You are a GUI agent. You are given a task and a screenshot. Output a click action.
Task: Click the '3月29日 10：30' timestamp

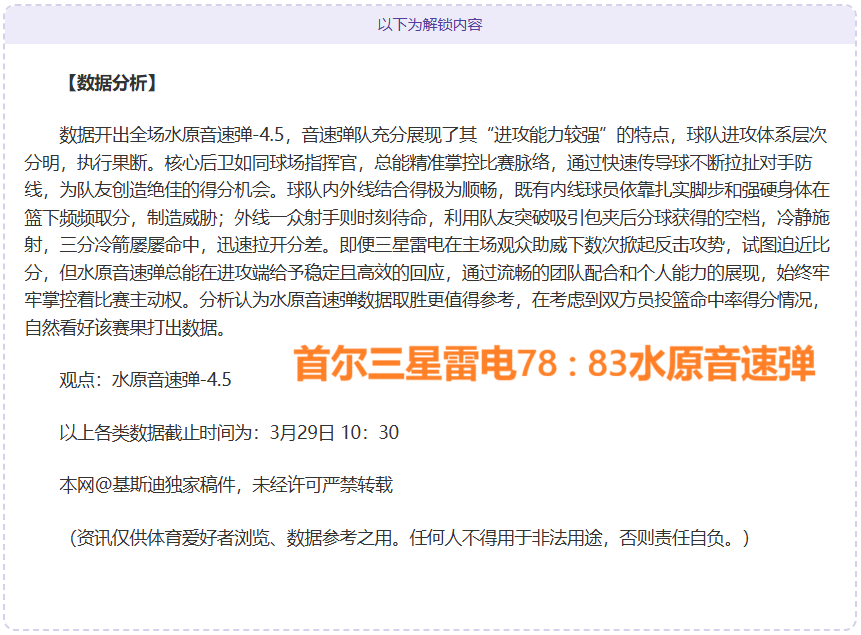(x=334, y=433)
